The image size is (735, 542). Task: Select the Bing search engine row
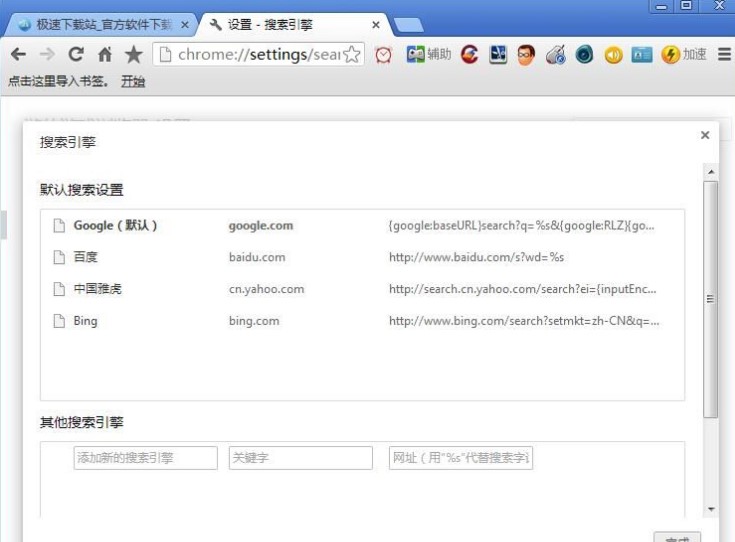coord(362,321)
